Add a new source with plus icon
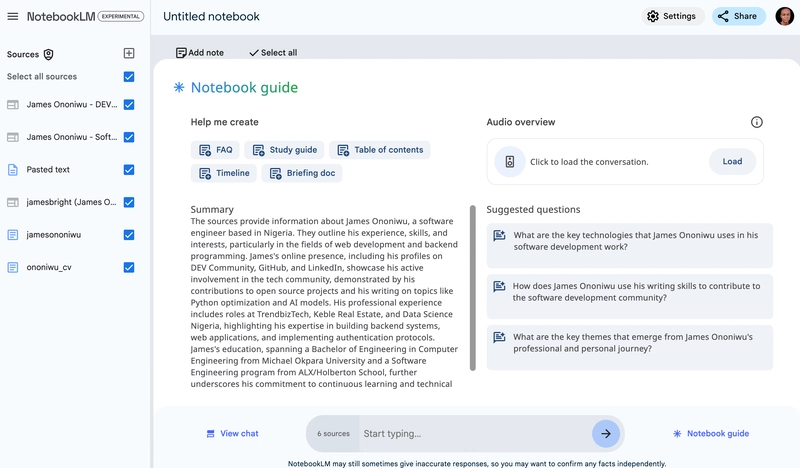Image resolution: width=800 pixels, height=468 pixels. point(129,53)
